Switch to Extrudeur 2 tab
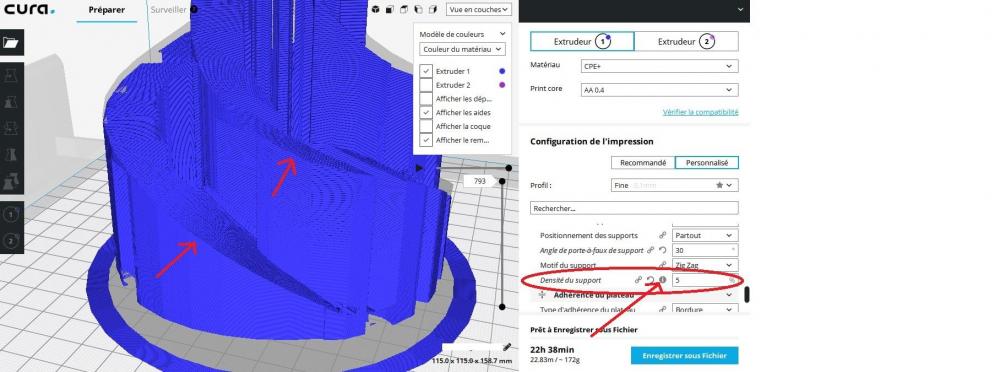Viewport: 1000px width, 372px height. (686, 41)
